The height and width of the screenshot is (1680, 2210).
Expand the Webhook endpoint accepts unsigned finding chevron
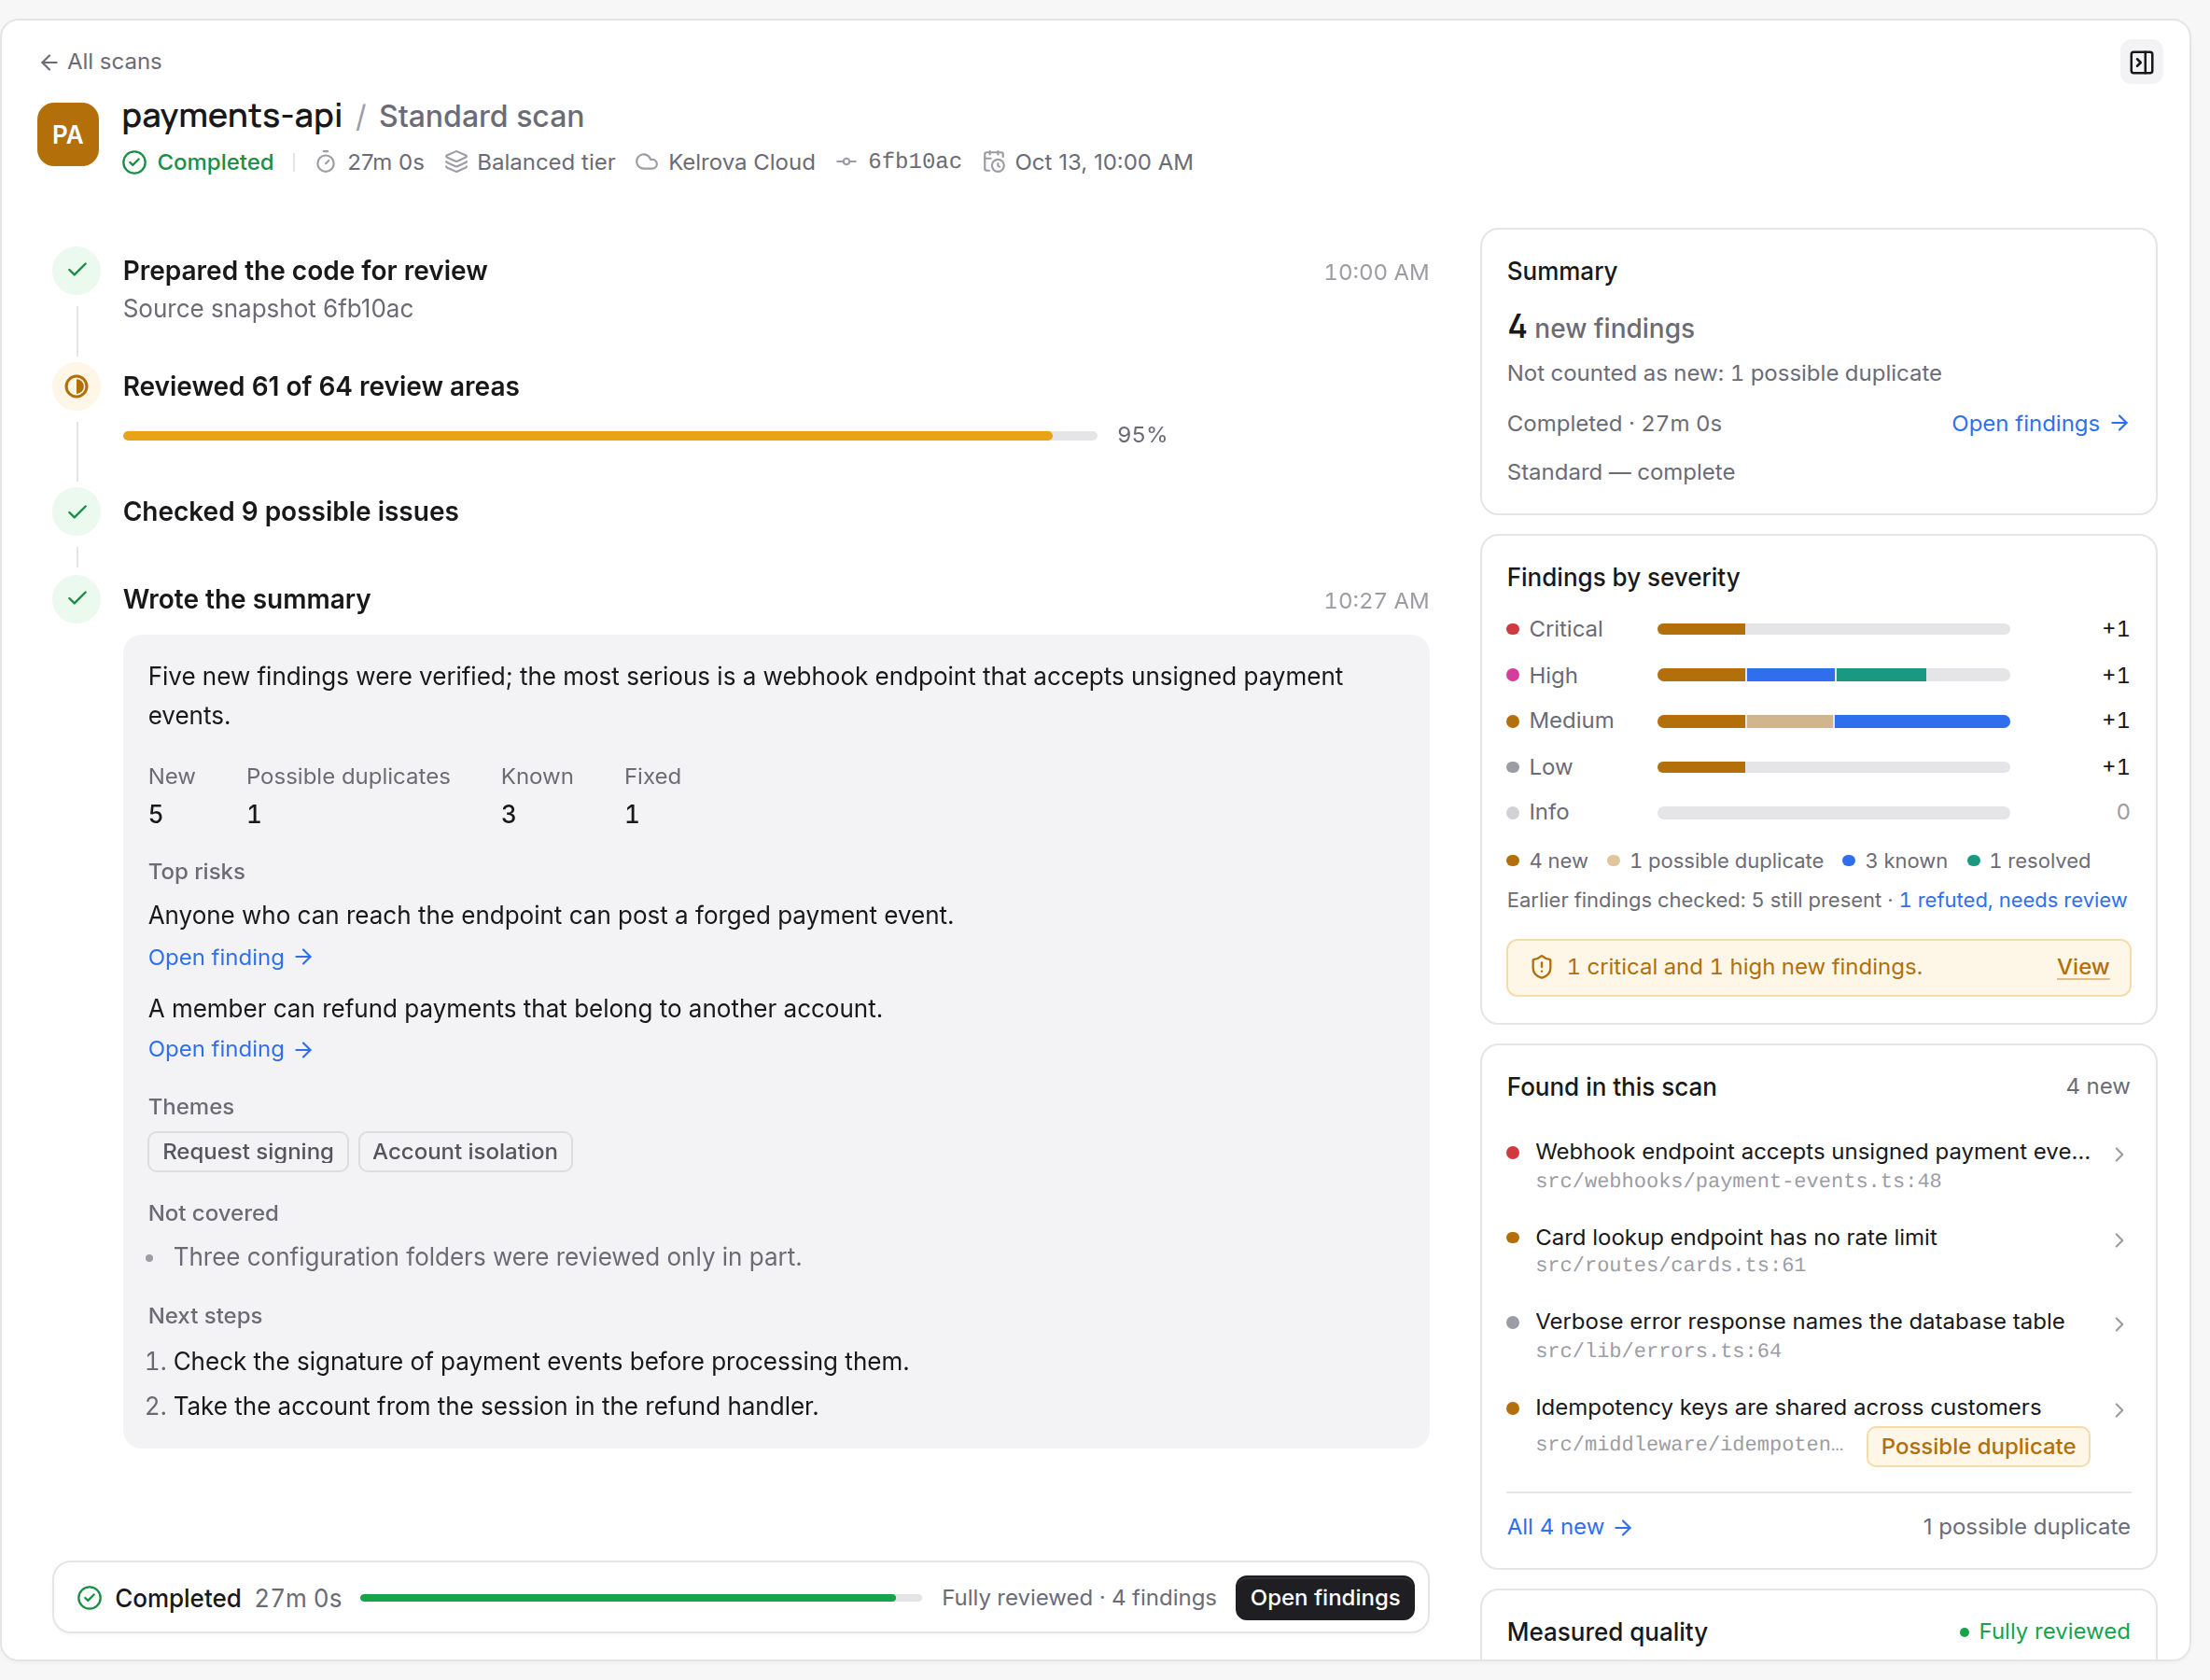click(x=2119, y=1154)
